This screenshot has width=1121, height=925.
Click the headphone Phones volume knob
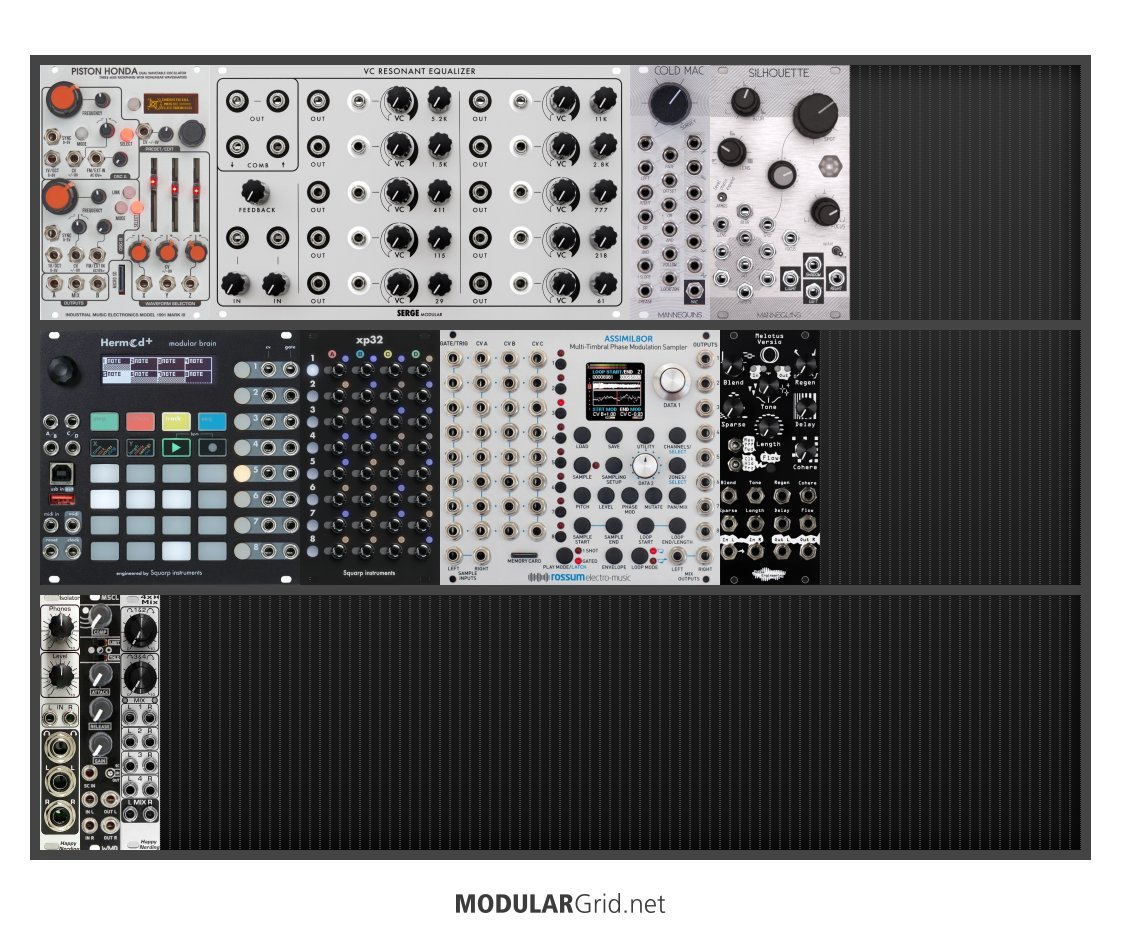click(59, 628)
